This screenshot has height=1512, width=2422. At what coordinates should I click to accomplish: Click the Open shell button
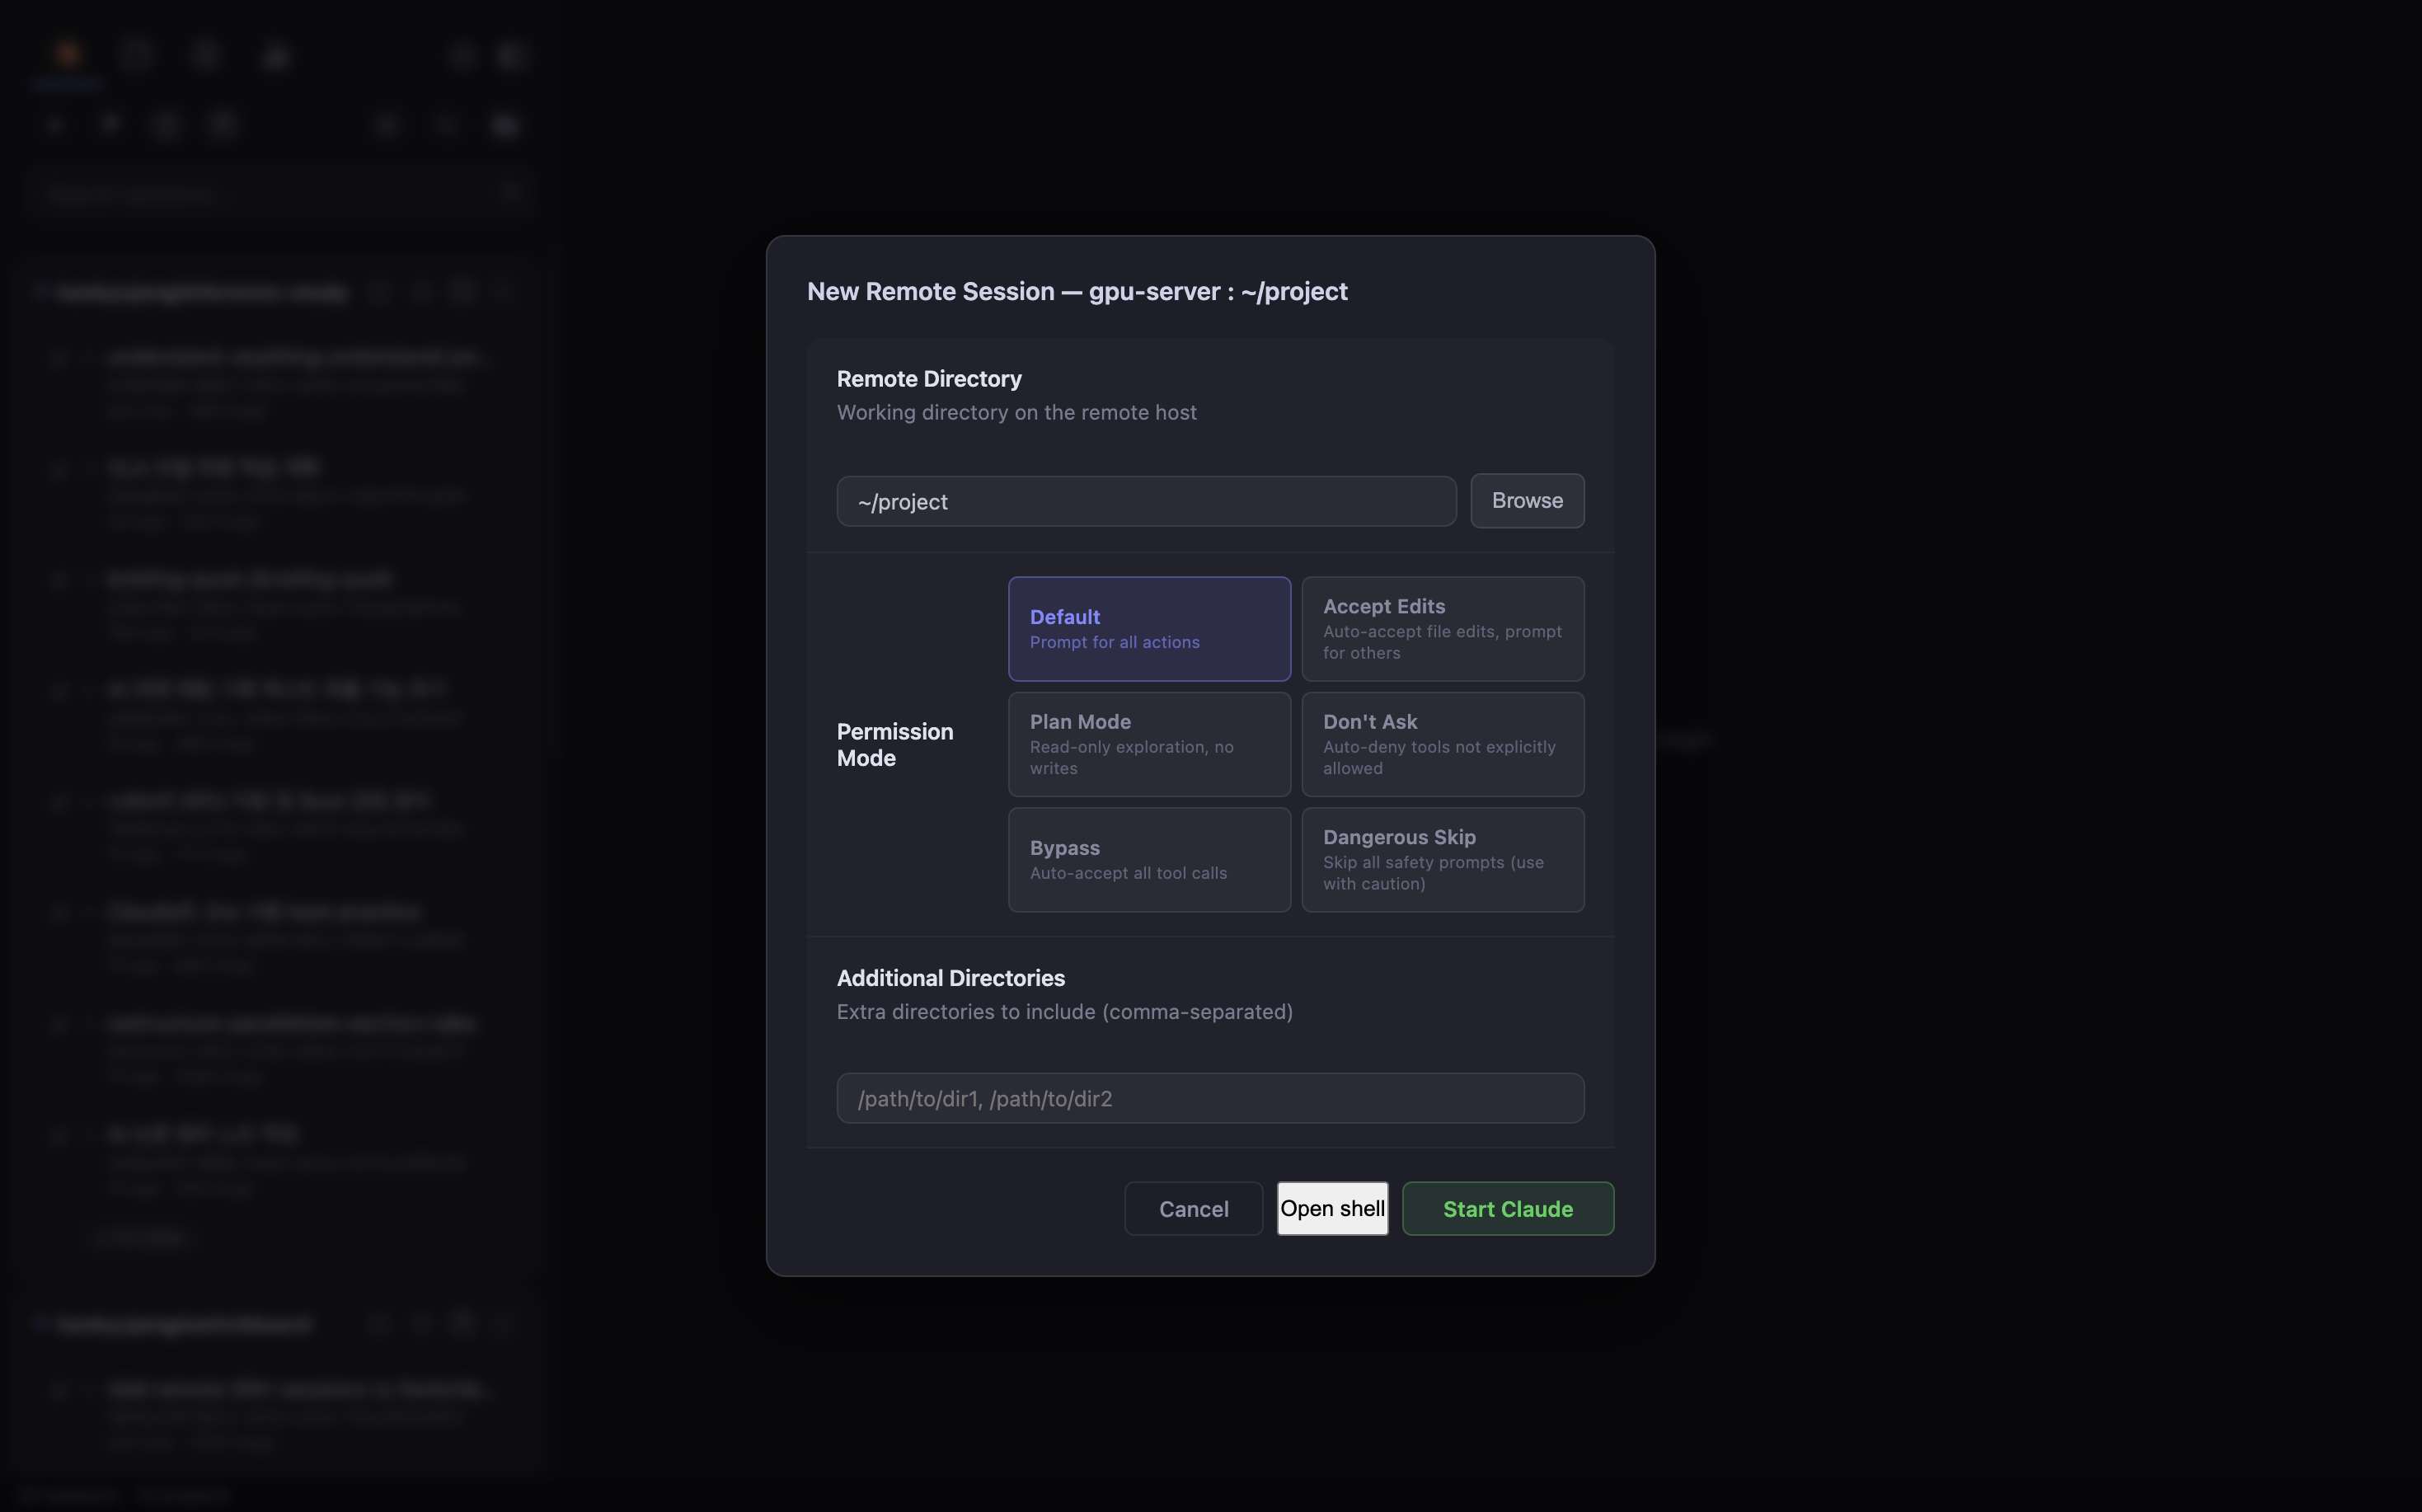(1332, 1209)
